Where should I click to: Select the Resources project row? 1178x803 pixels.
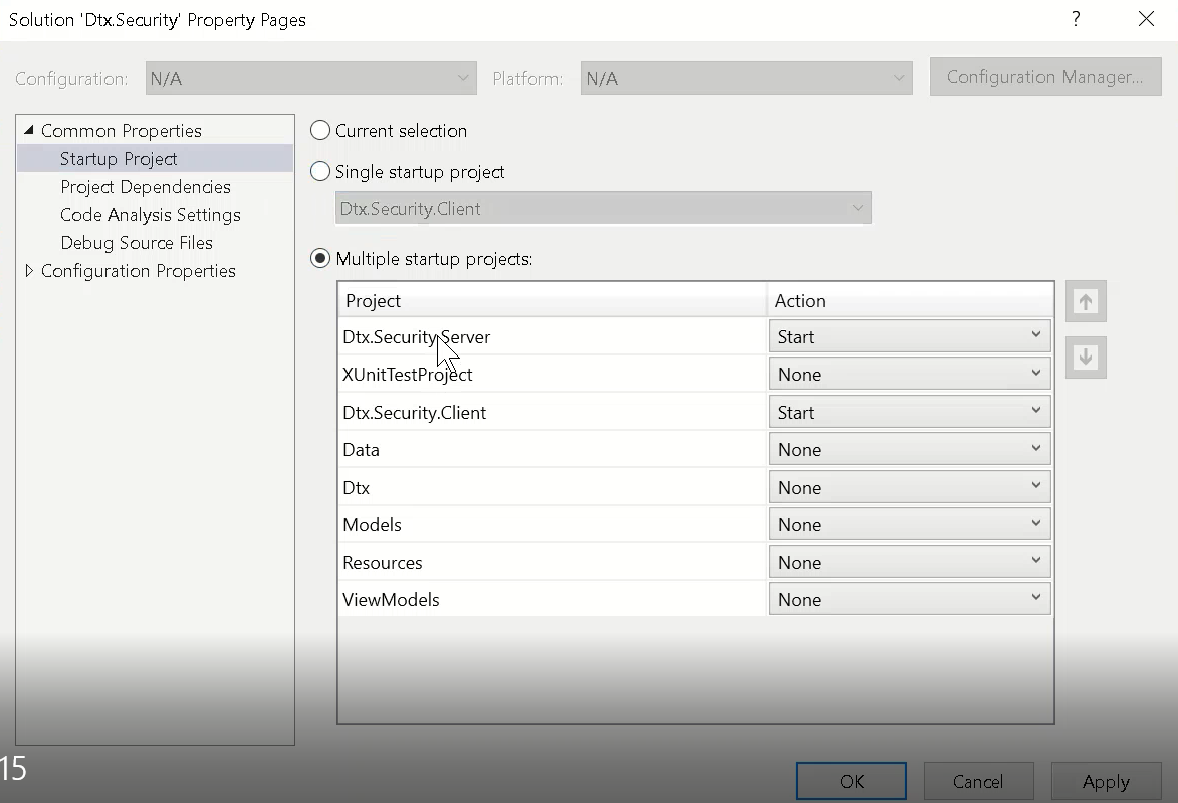tap(551, 562)
